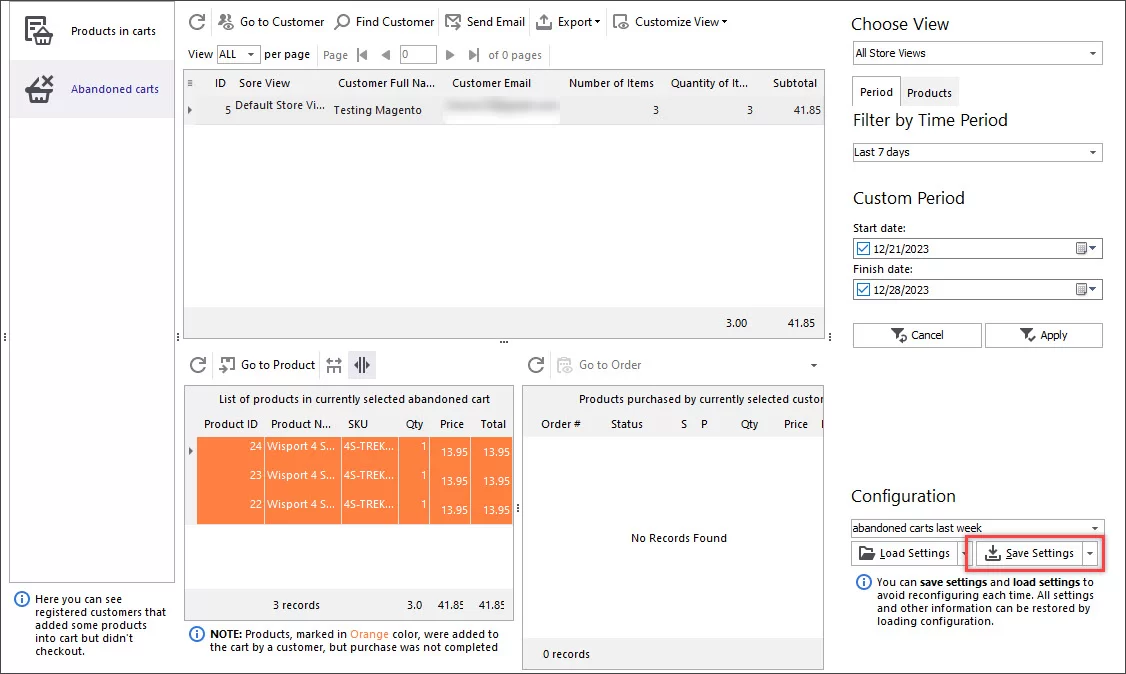Open the Start date calendar picker

click(1086, 248)
